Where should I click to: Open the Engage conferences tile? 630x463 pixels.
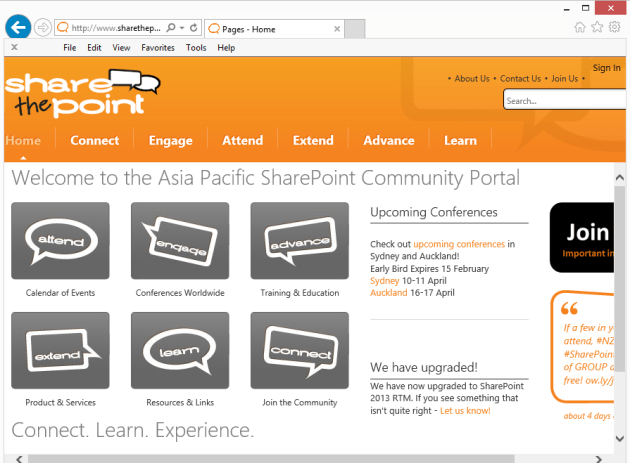pyautogui.click(x=180, y=241)
